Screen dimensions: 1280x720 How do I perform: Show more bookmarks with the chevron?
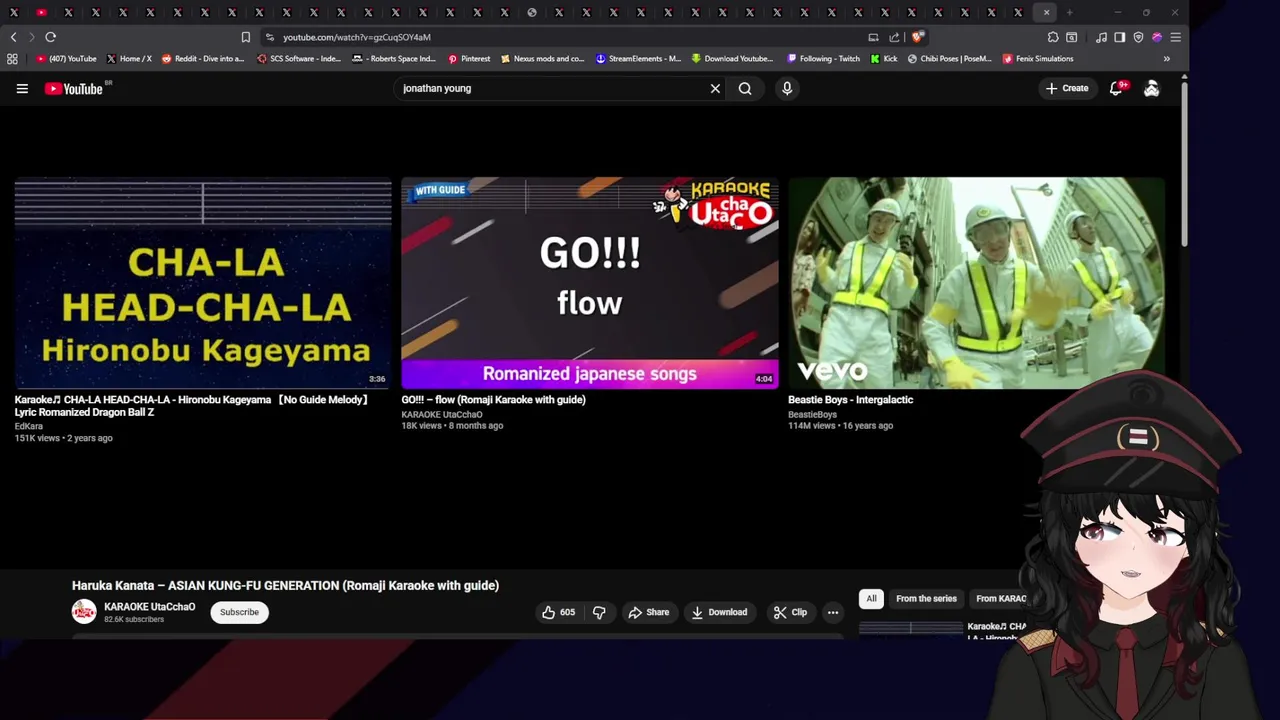tap(1166, 59)
